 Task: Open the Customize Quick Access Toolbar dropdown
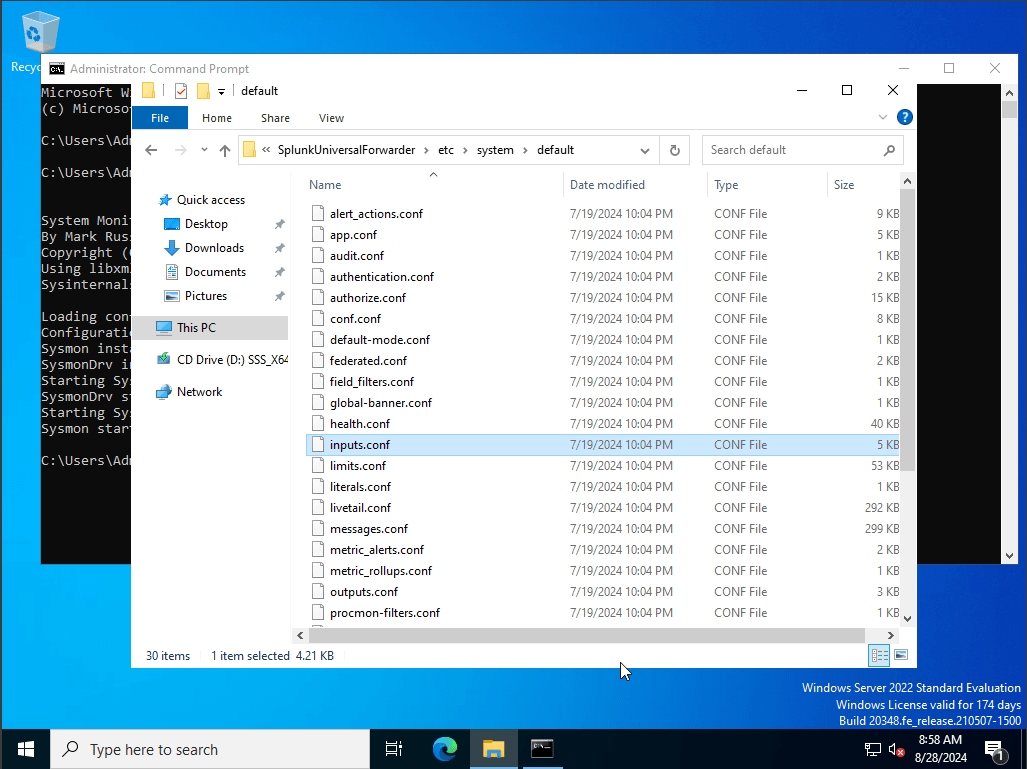point(221,92)
